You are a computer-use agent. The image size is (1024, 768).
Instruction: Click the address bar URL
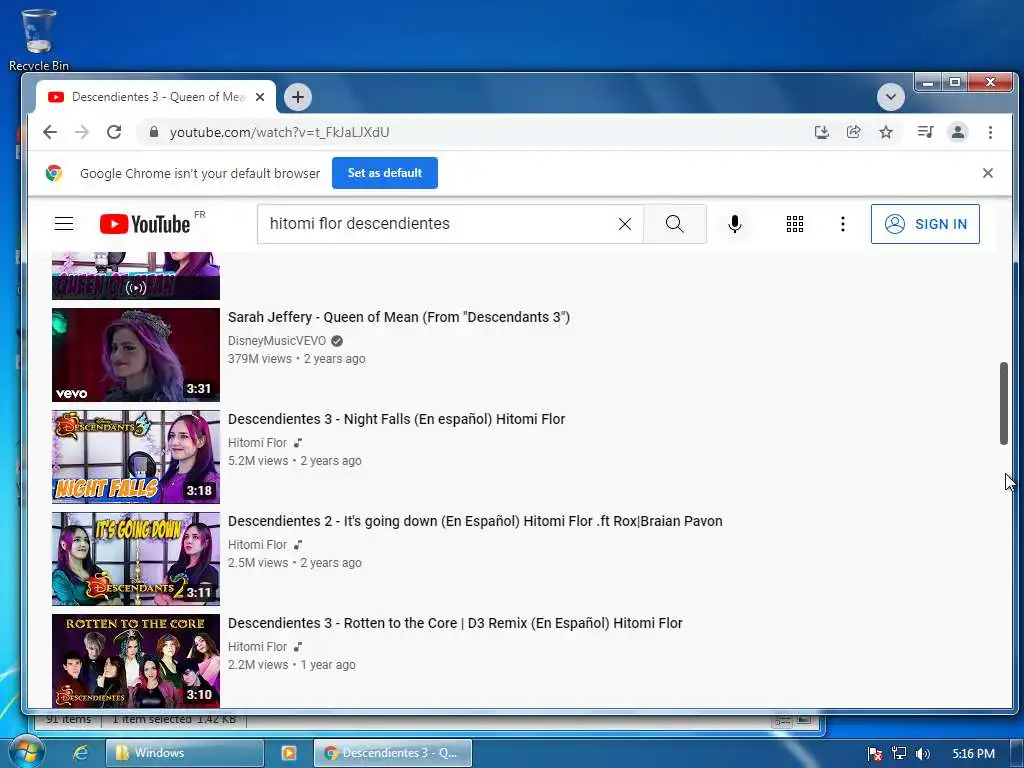click(280, 133)
